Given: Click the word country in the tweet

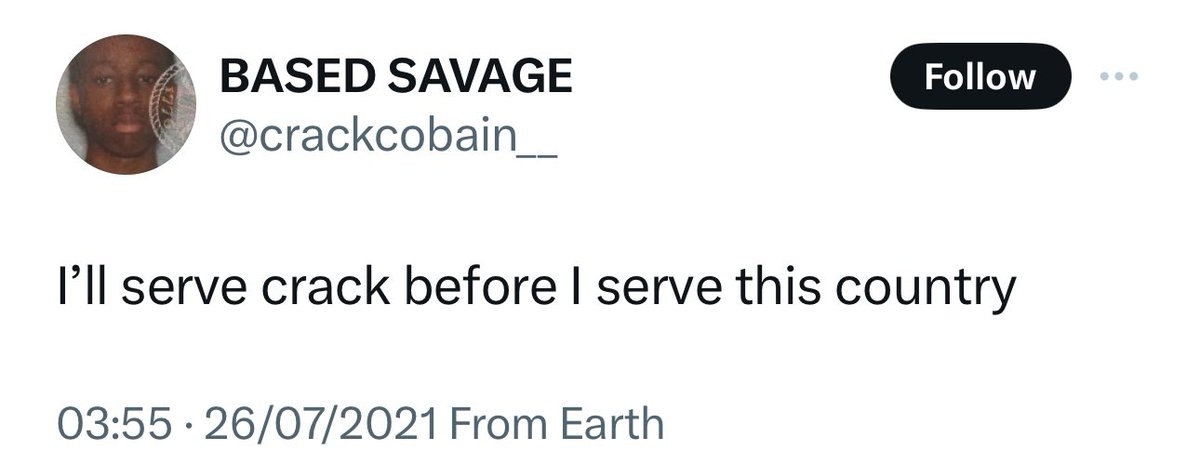Looking at the screenshot, I should click(927, 291).
